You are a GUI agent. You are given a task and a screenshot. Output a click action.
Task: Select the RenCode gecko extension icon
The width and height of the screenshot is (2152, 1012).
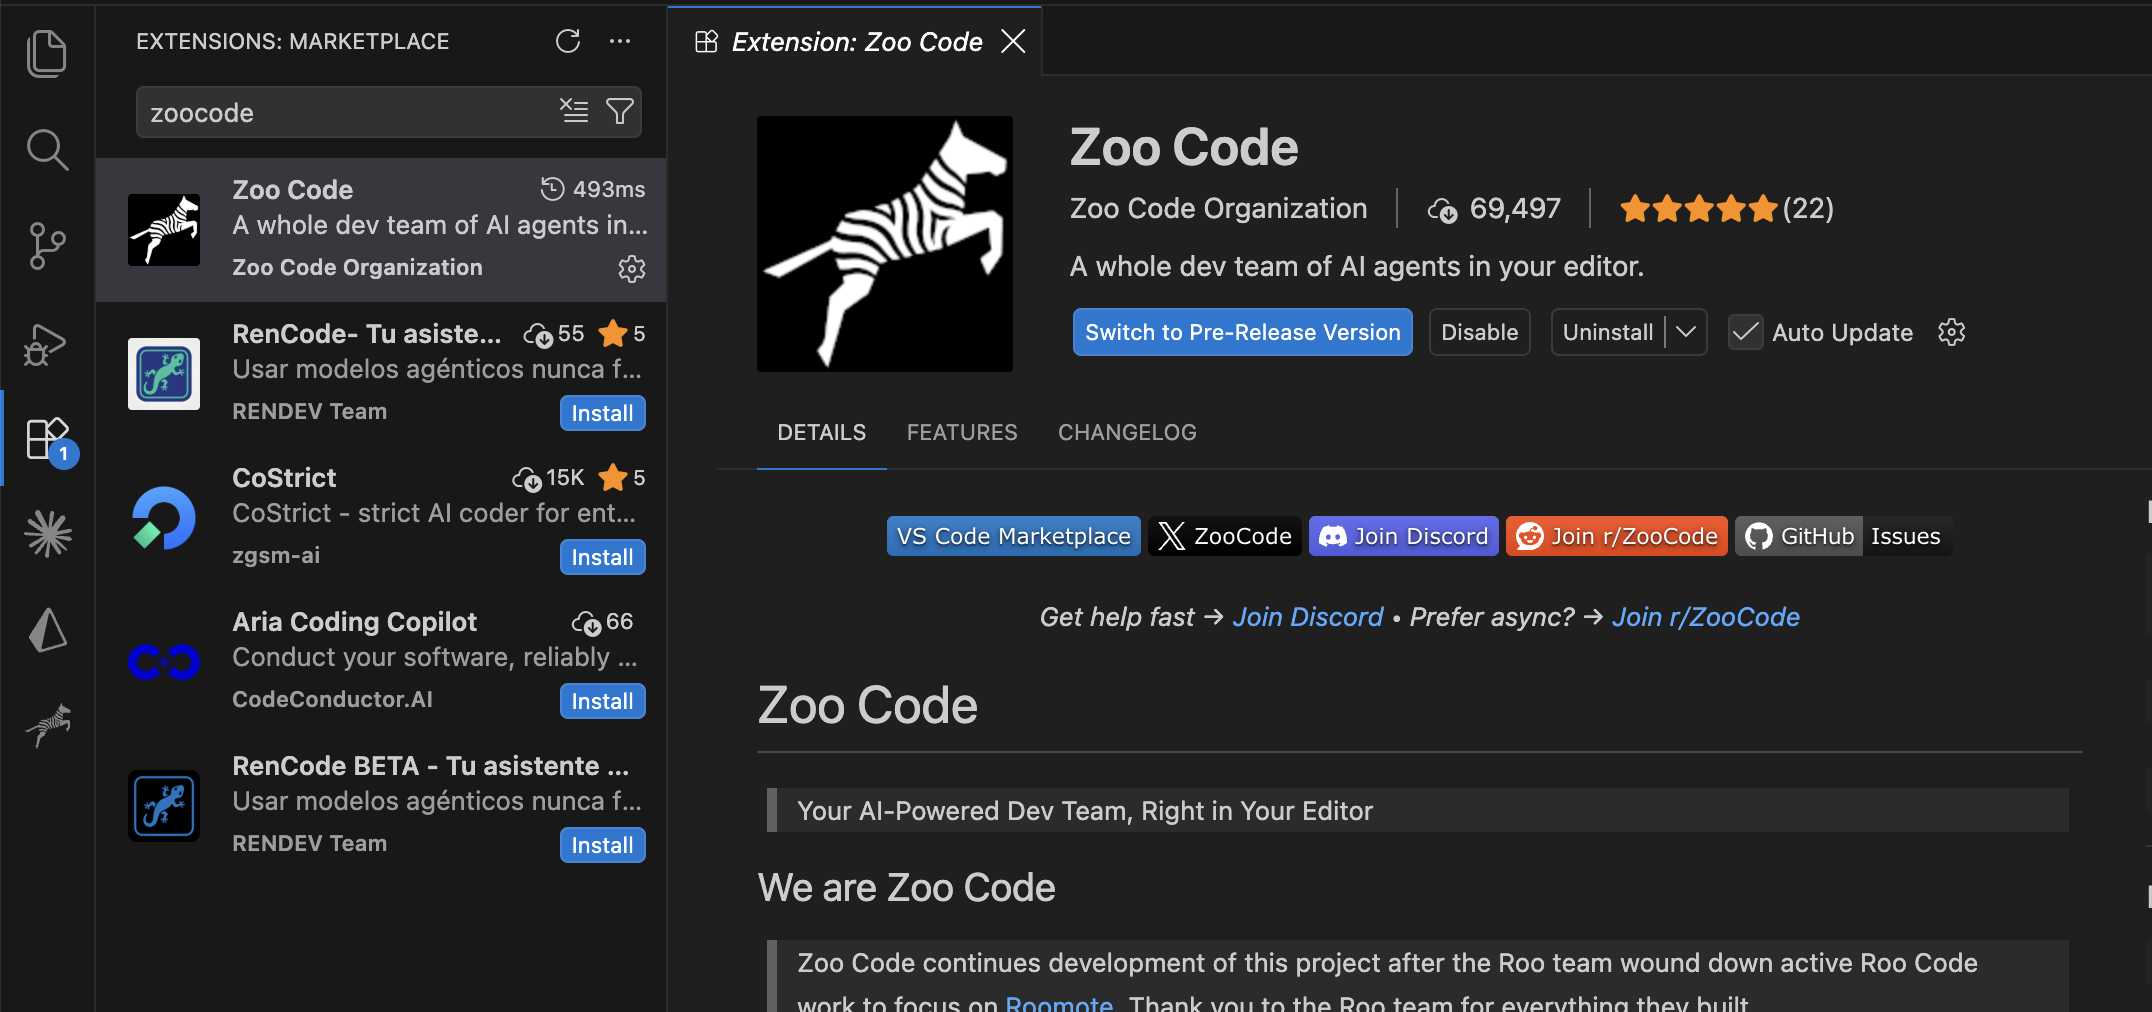click(x=164, y=374)
